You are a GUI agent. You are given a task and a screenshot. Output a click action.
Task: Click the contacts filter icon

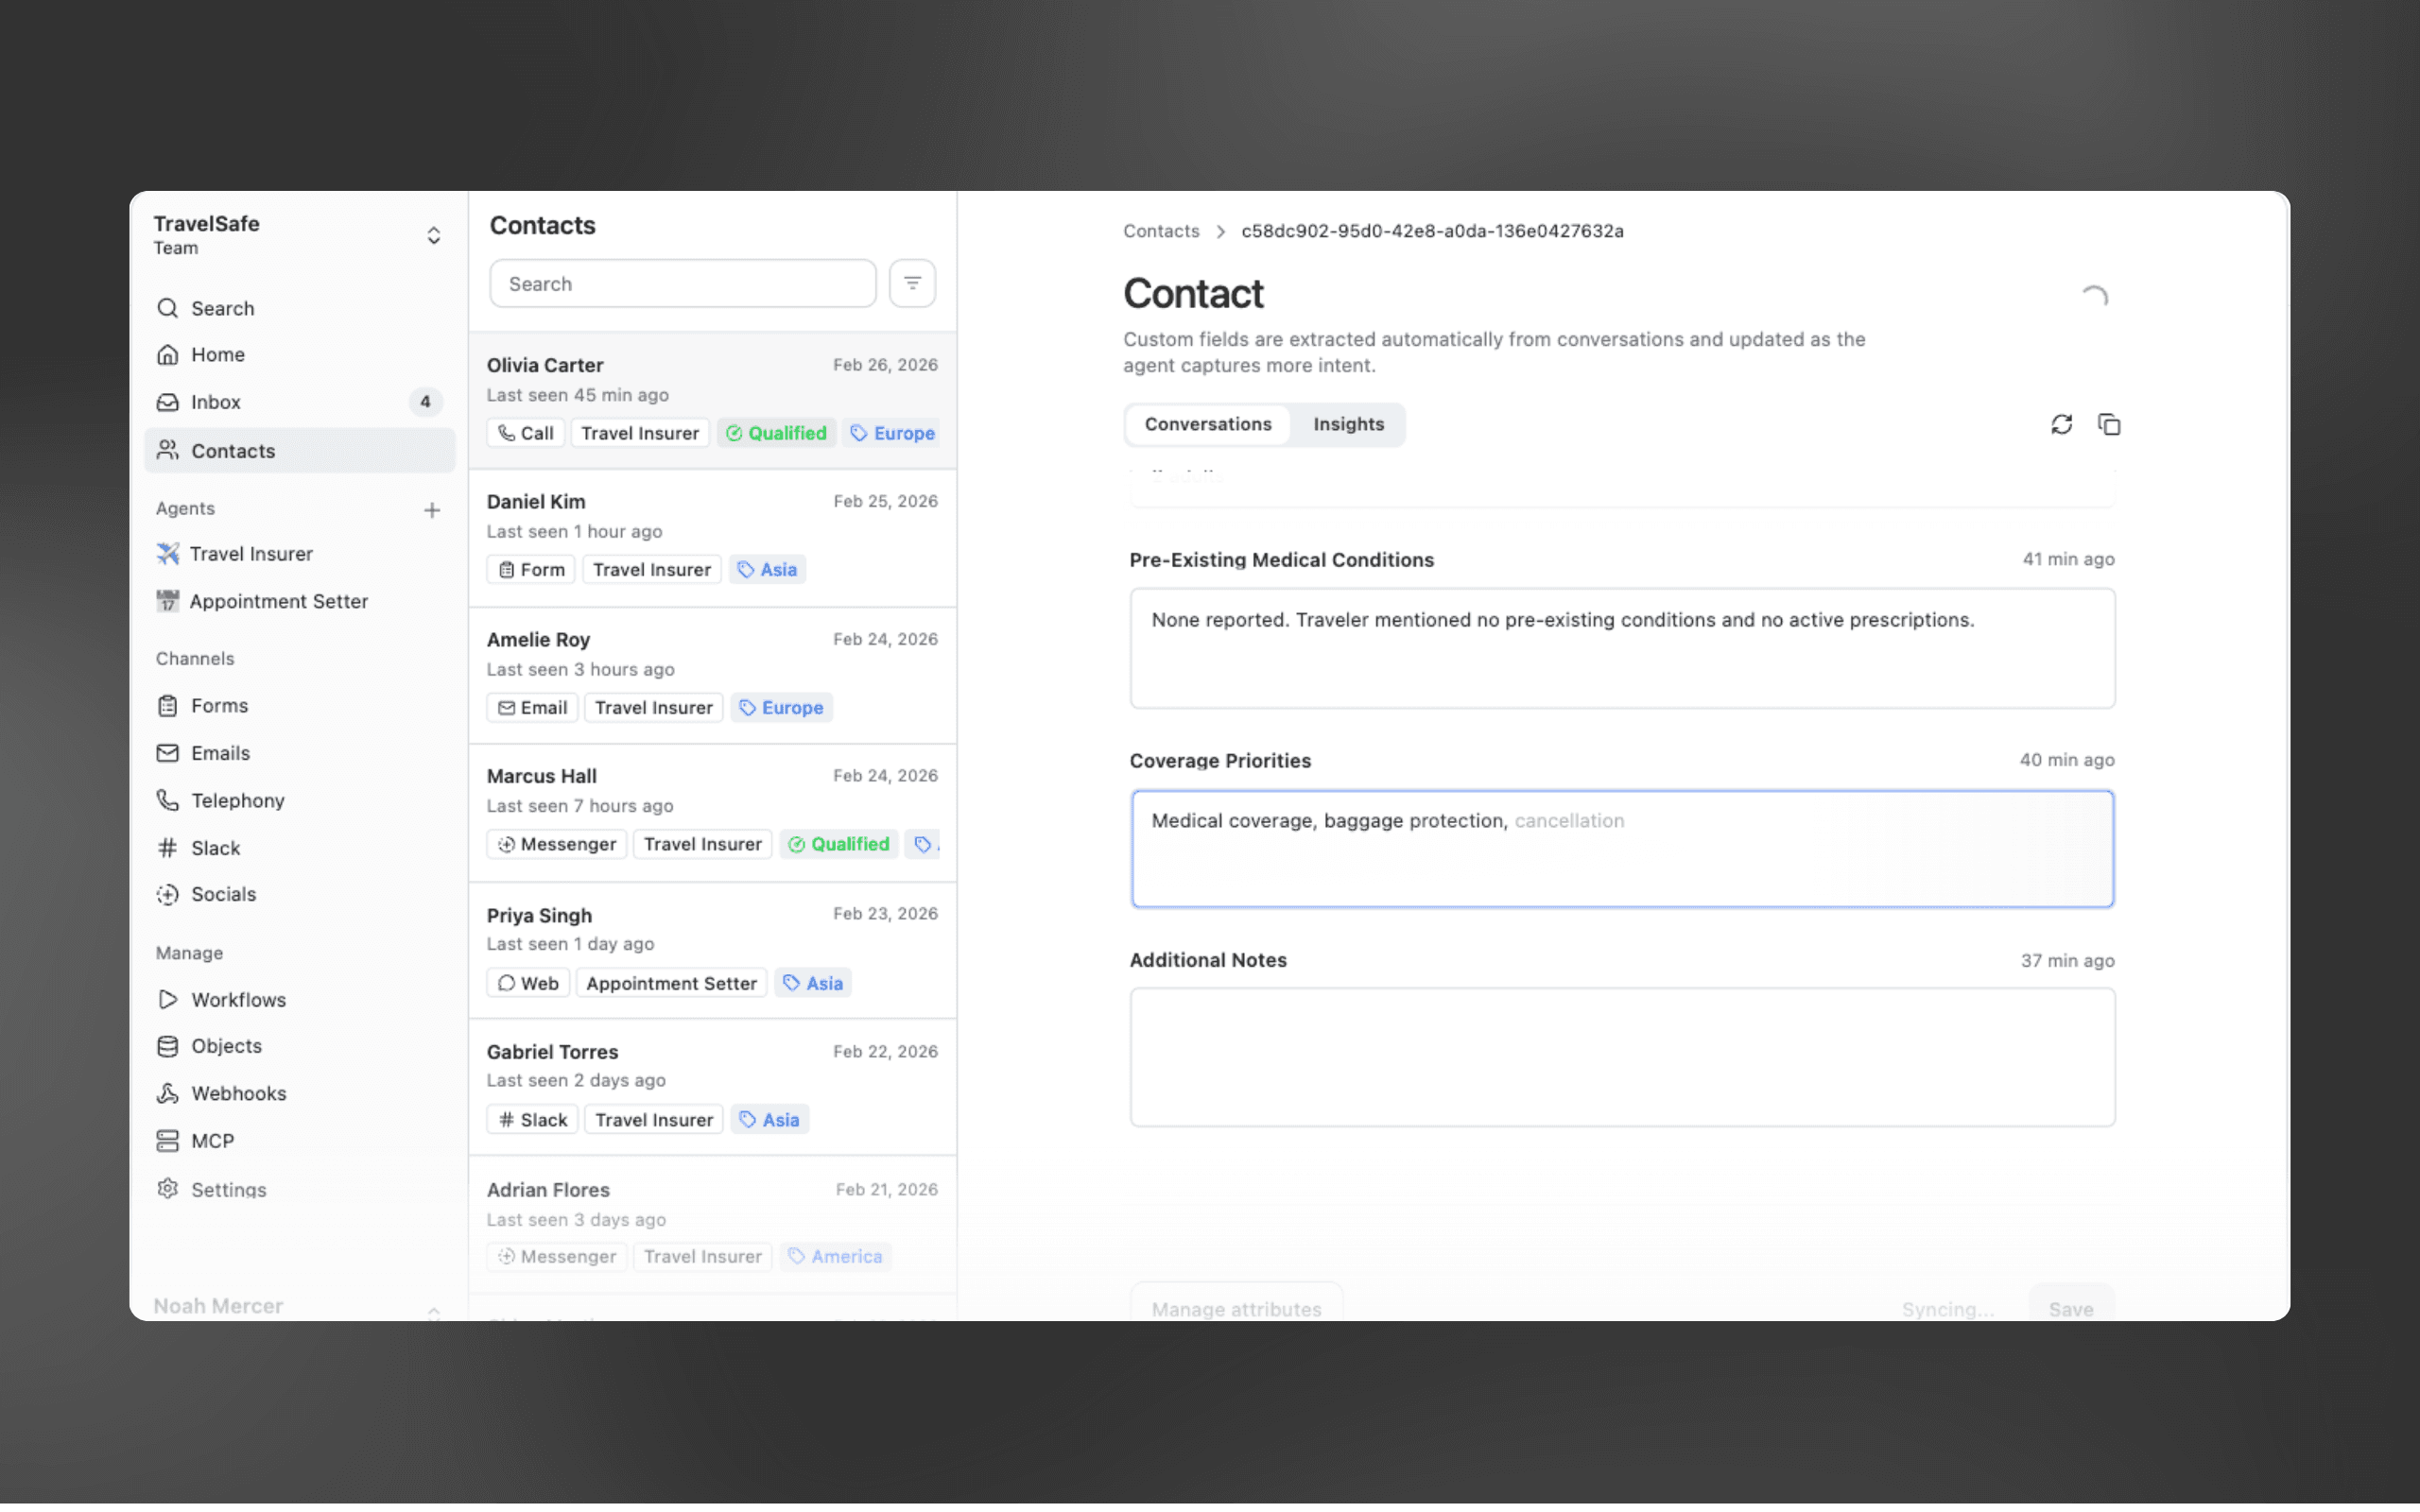(911, 284)
